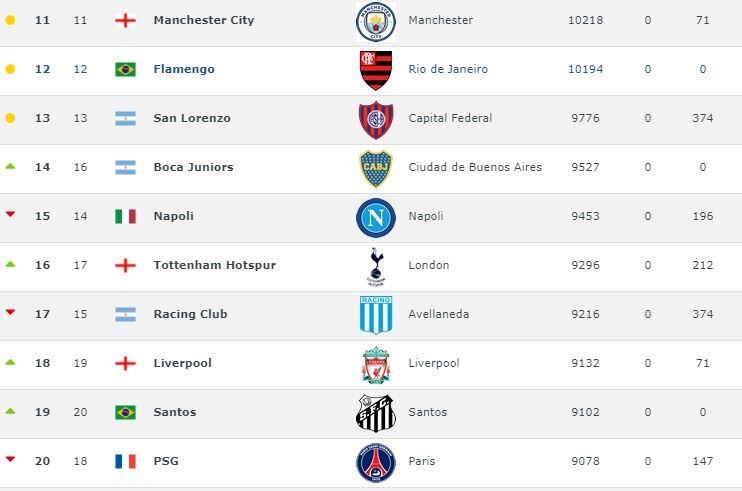Click the San Lorenzo club crest
The height and width of the screenshot is (491, 742).
(x=376, y=119)
